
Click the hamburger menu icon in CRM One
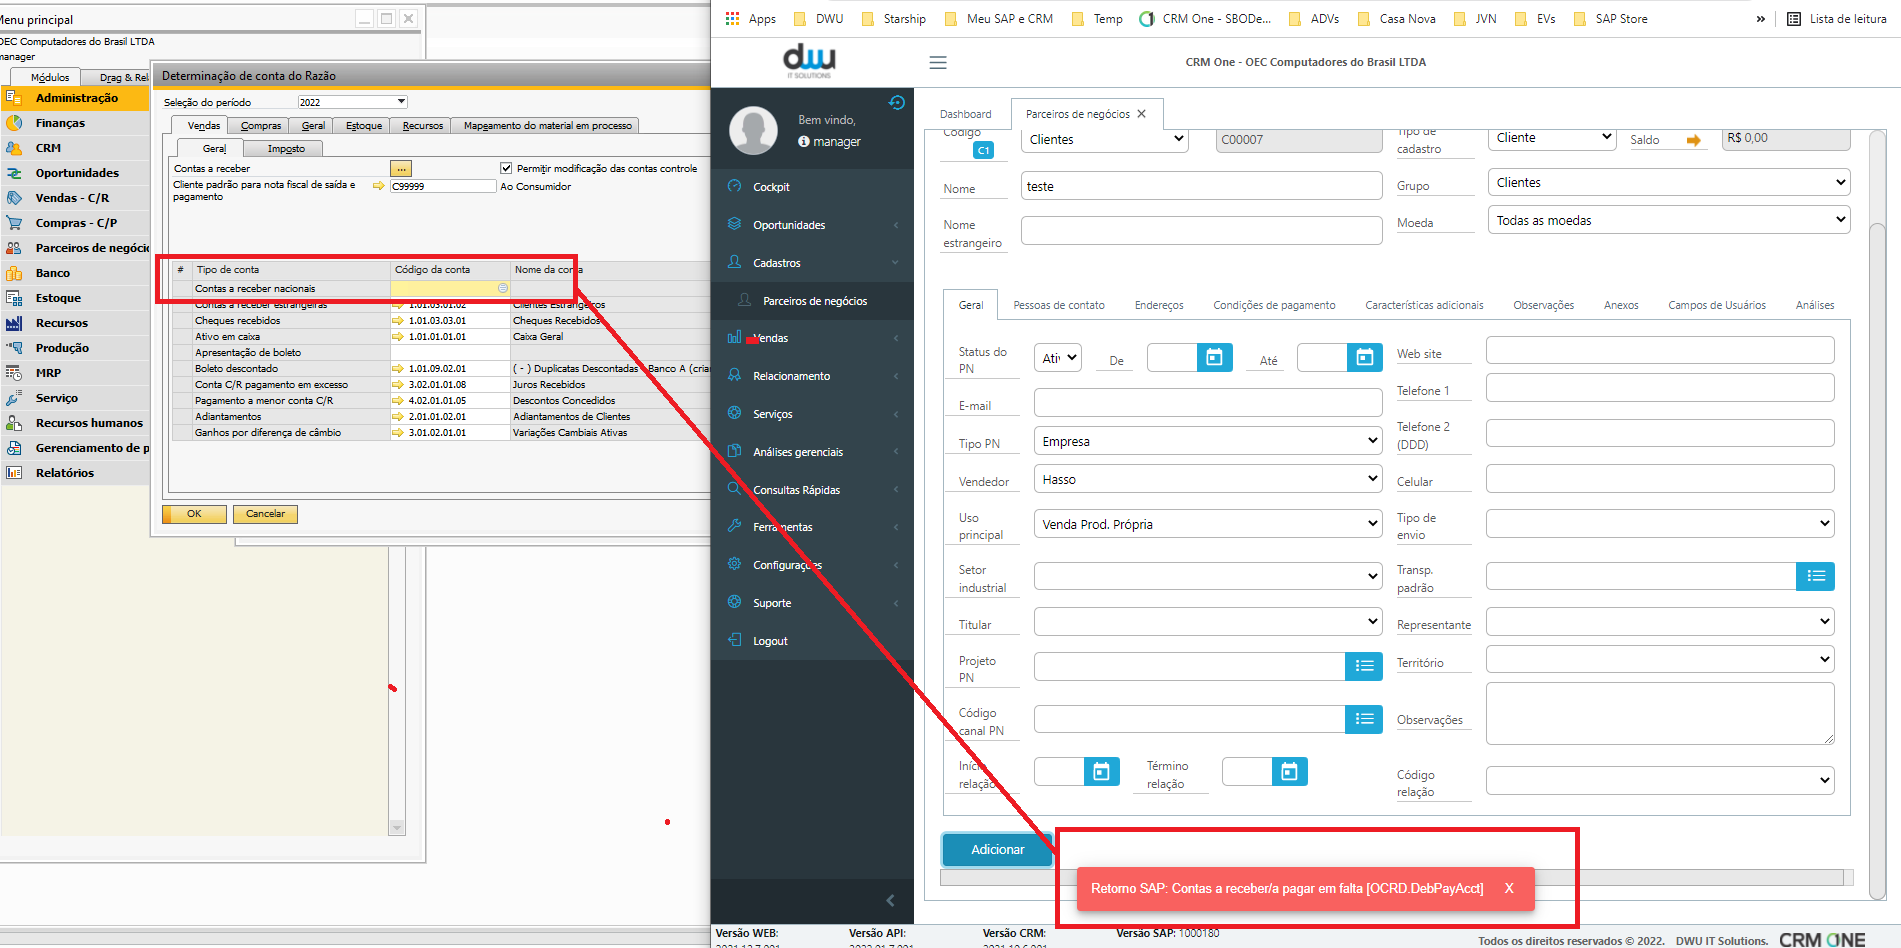pyautogui.click(x=937, y=63)
